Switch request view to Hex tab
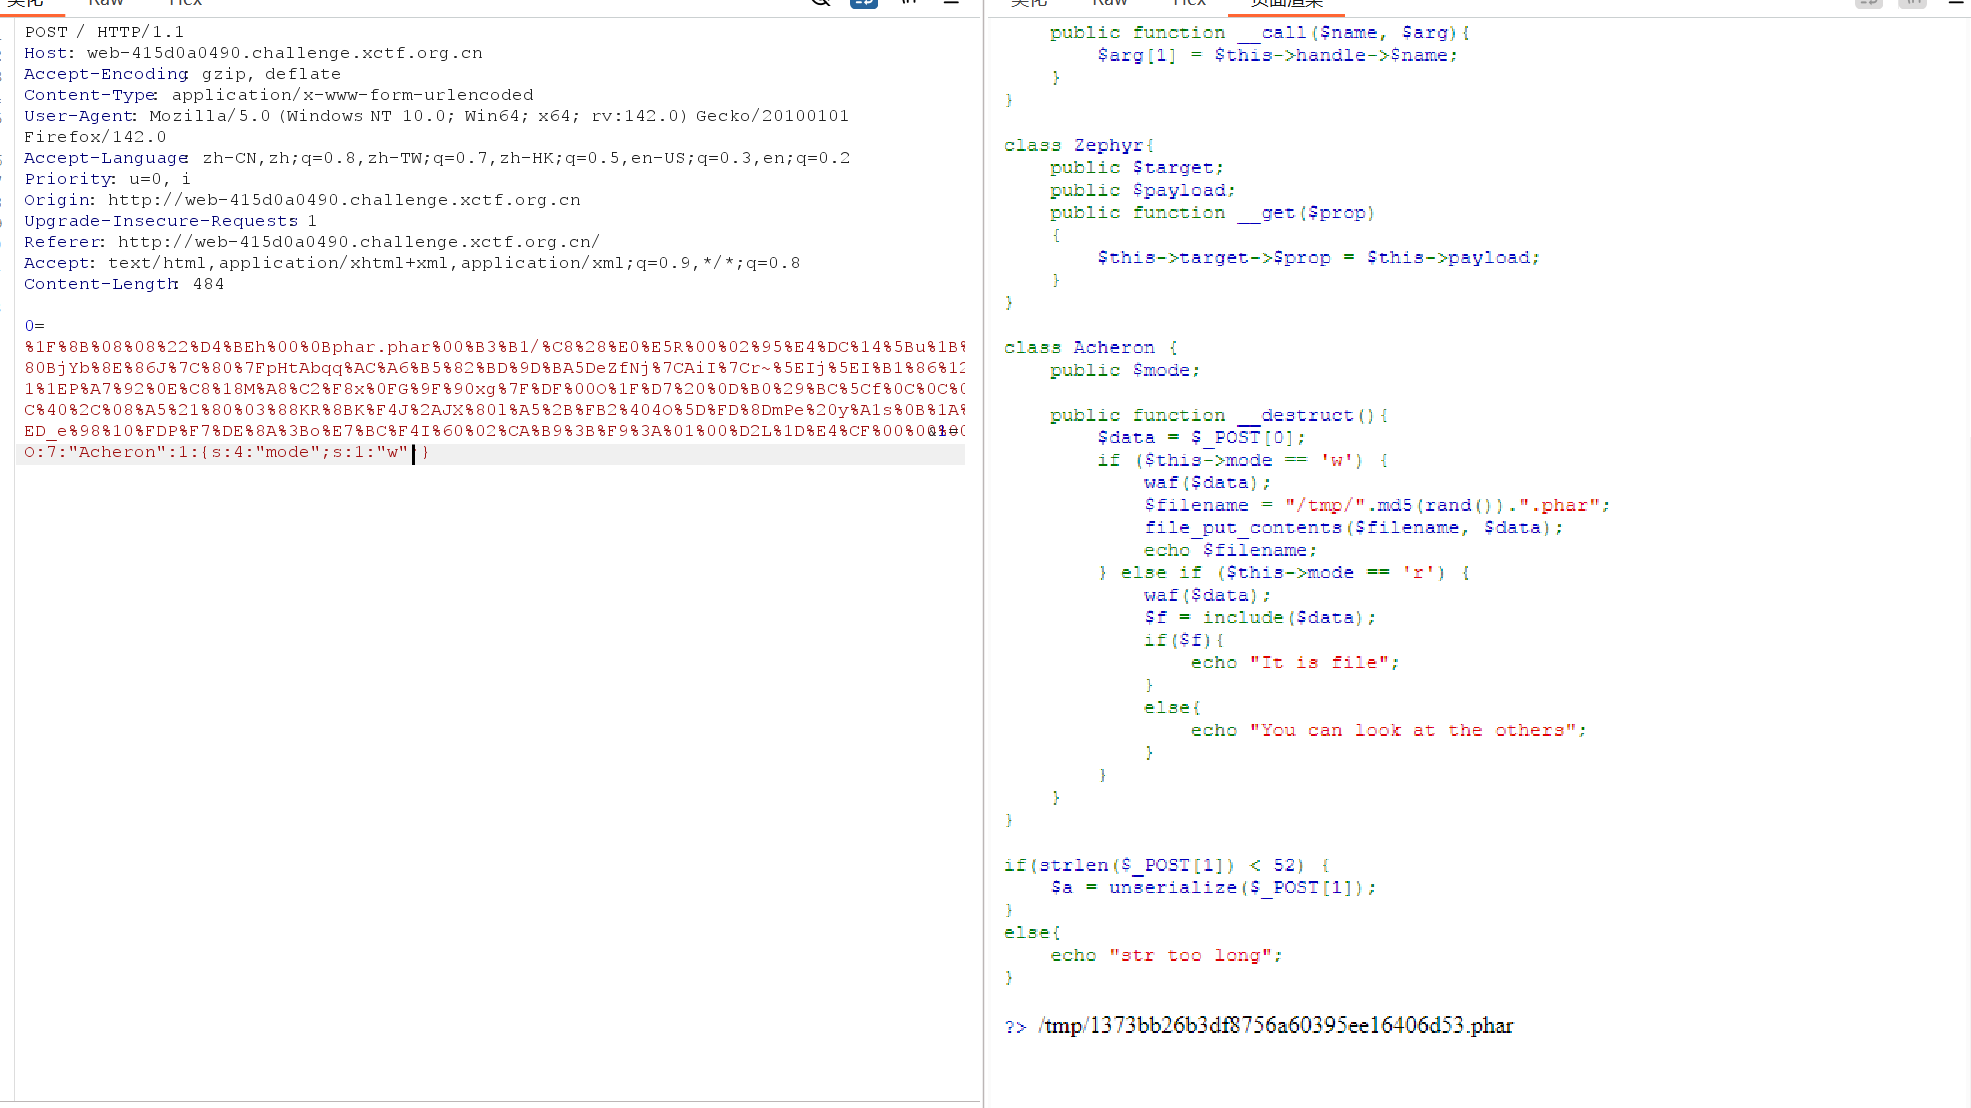 click(185, 3)
